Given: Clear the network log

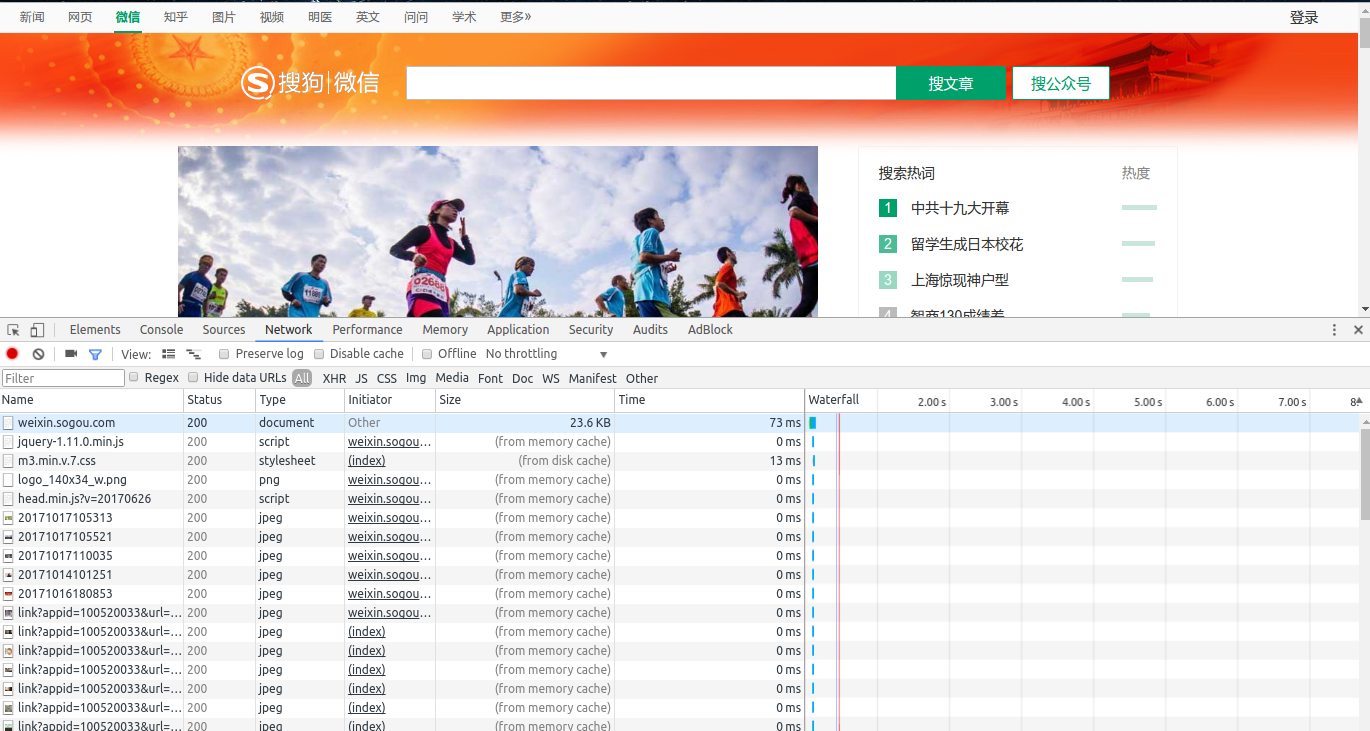Looking at the screenshot, I should click(38, 354).
